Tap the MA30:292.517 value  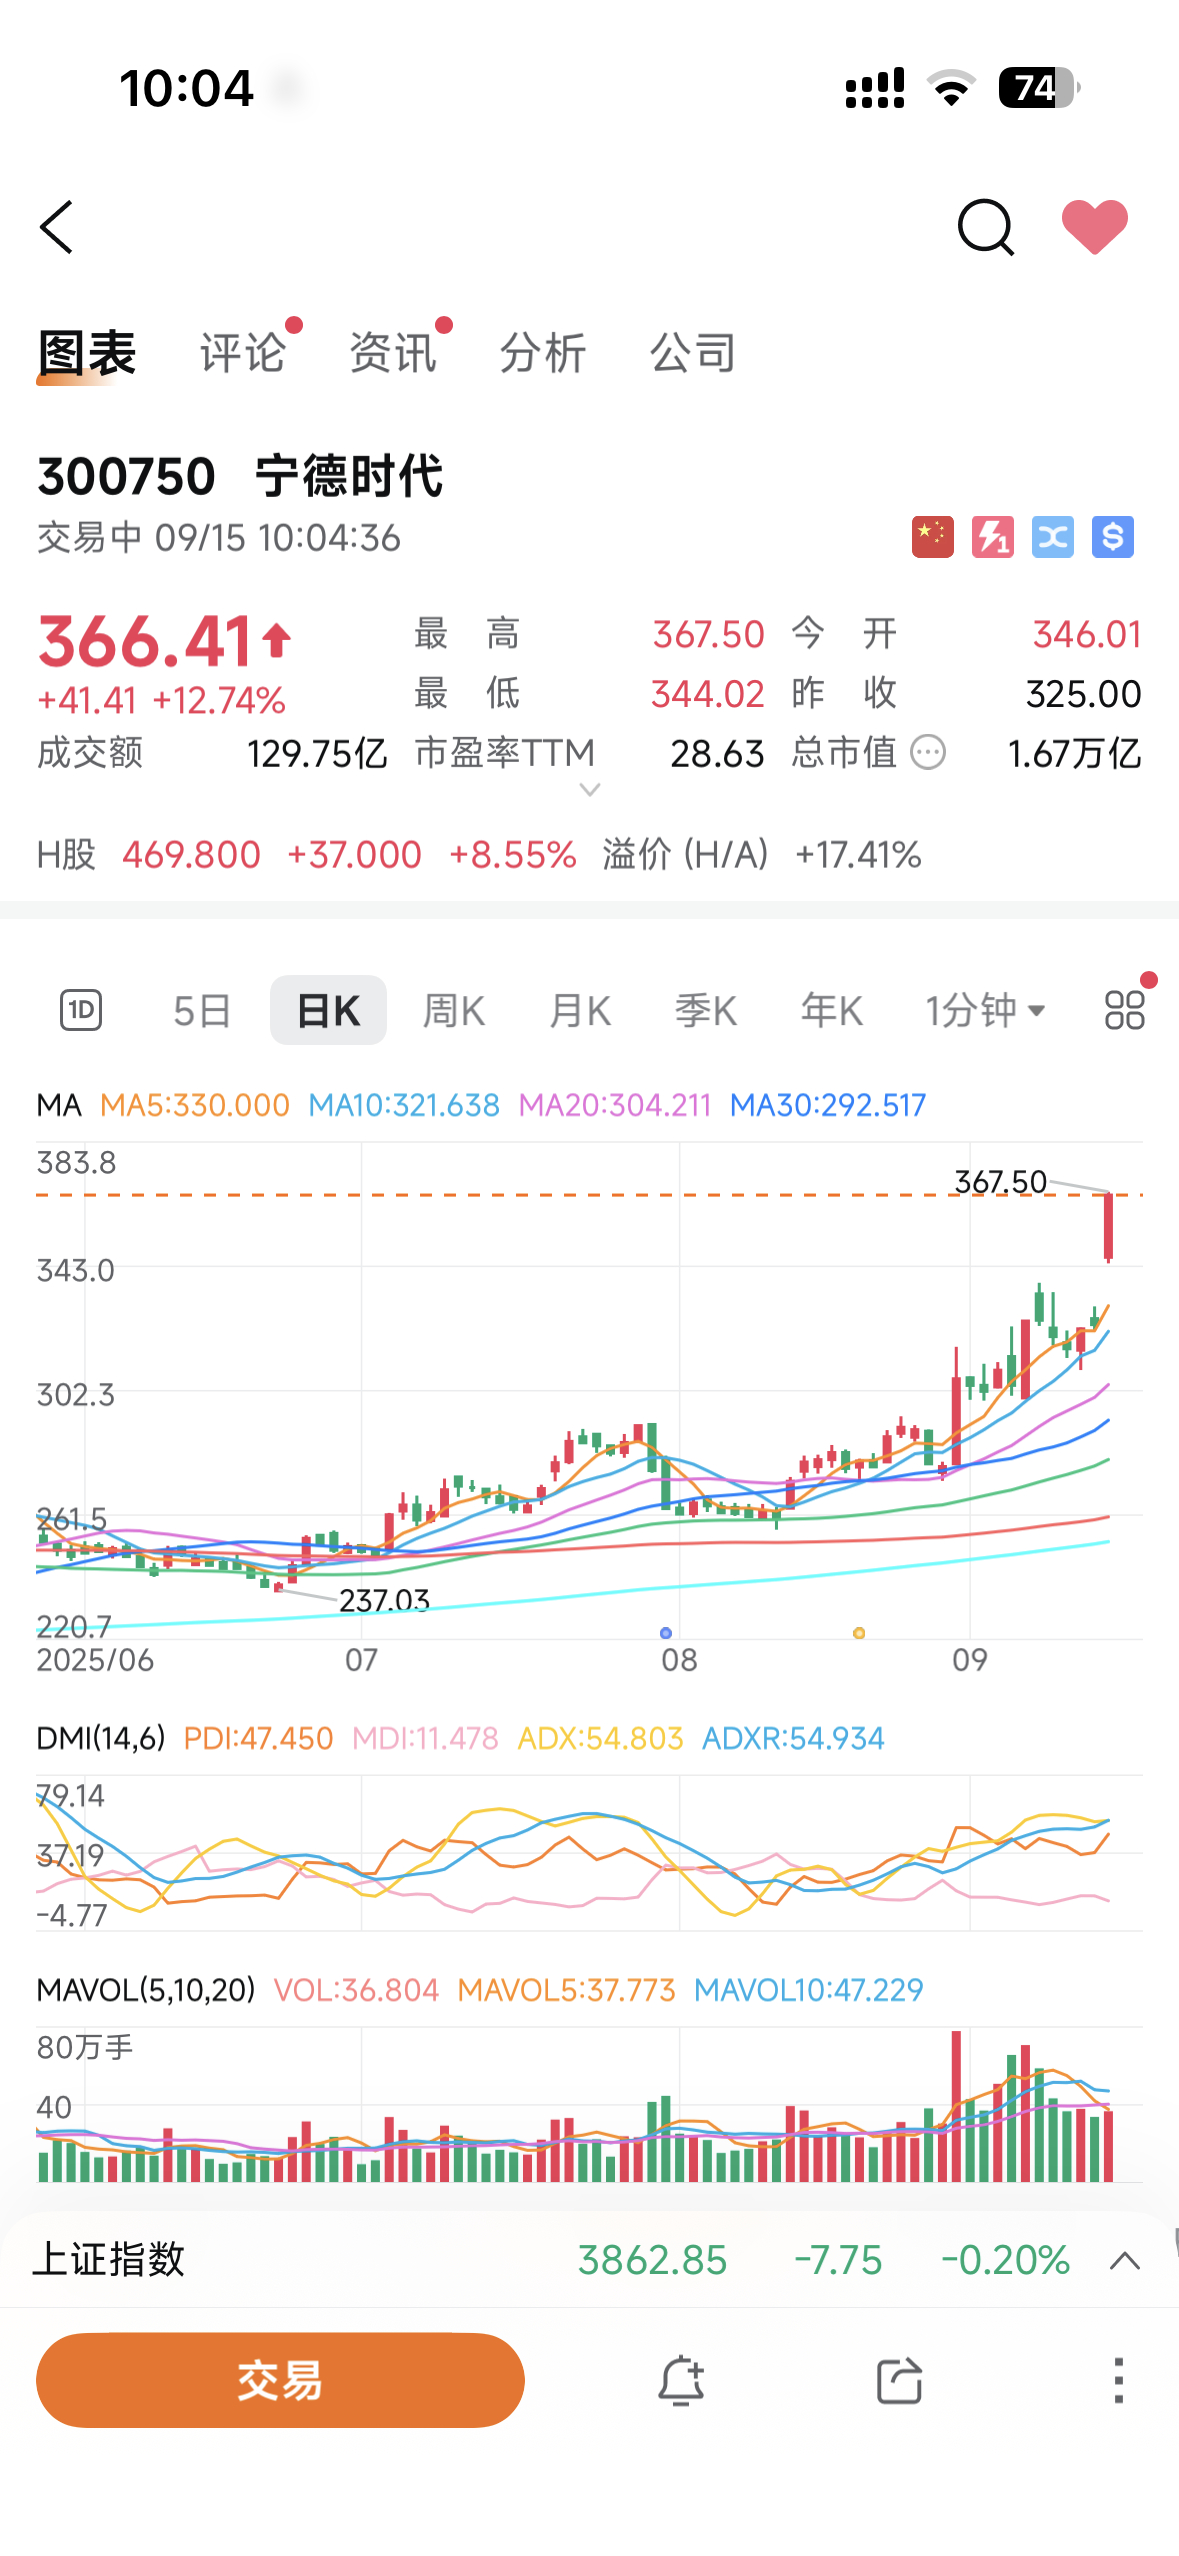click(x=828, y=1105)
